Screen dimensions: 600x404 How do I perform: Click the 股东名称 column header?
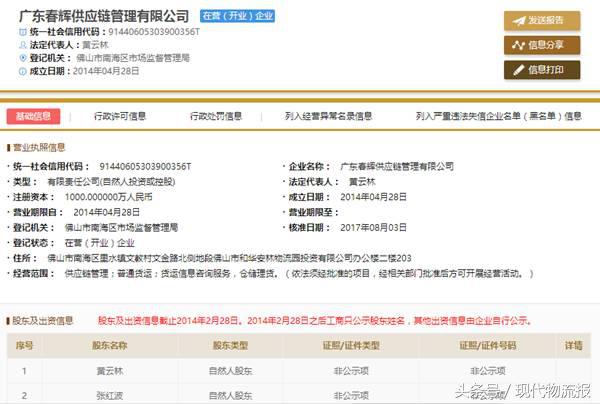pyautogui.click(x=110, y=346)
